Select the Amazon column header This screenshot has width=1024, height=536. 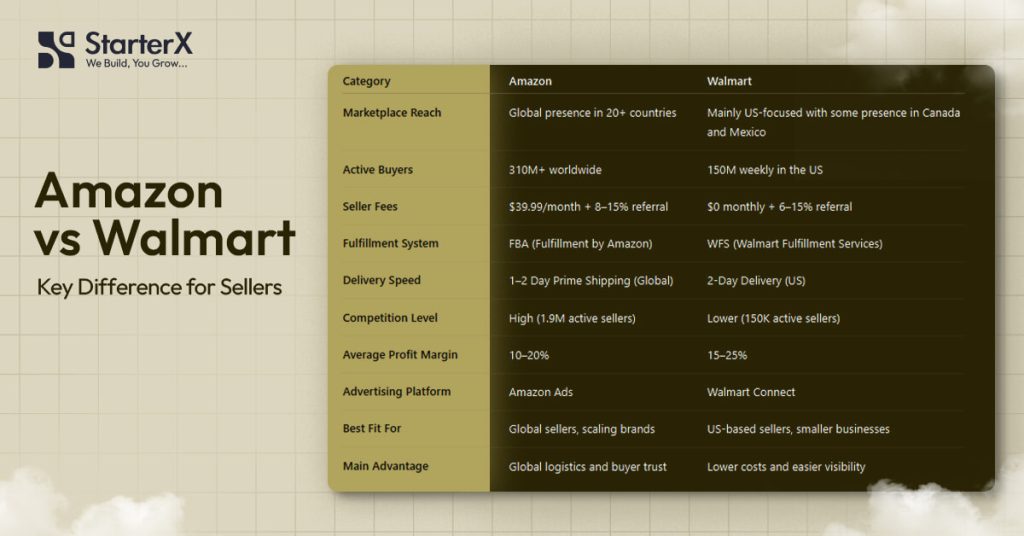tap(530, 81)
